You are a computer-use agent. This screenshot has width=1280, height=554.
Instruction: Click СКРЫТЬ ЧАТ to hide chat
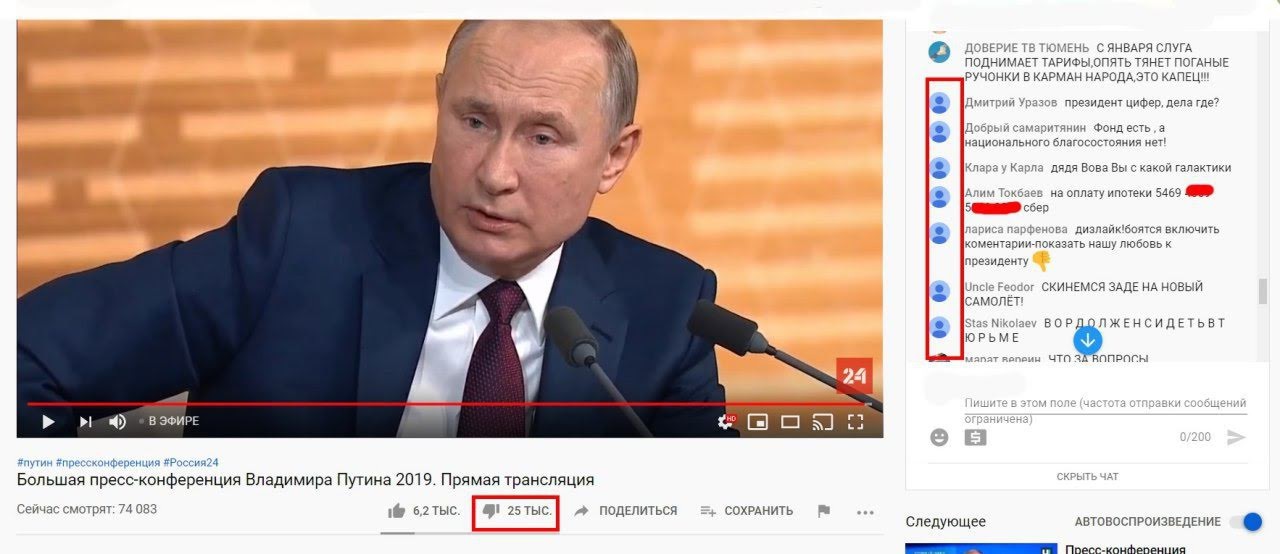[x=1087, y=477]
